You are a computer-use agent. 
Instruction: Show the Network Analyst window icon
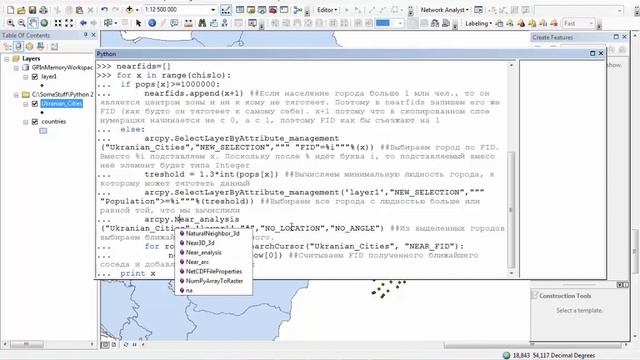click(478, 10)
